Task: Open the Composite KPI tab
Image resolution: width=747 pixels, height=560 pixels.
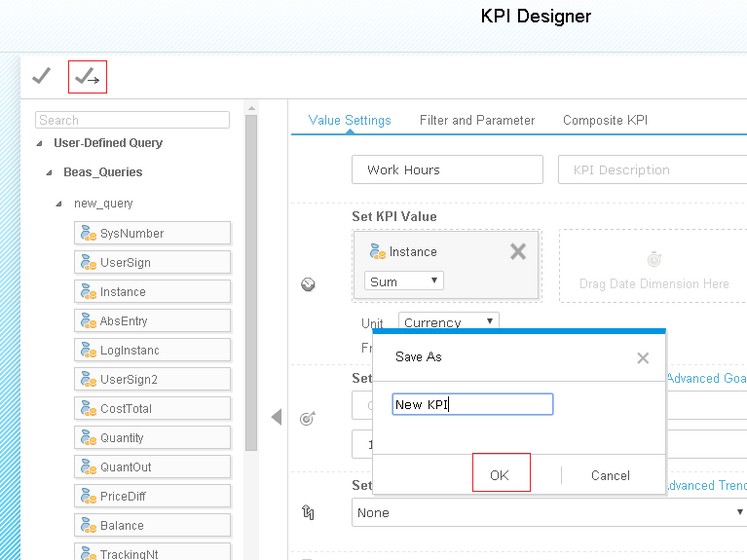Action: tap(605, 120)
